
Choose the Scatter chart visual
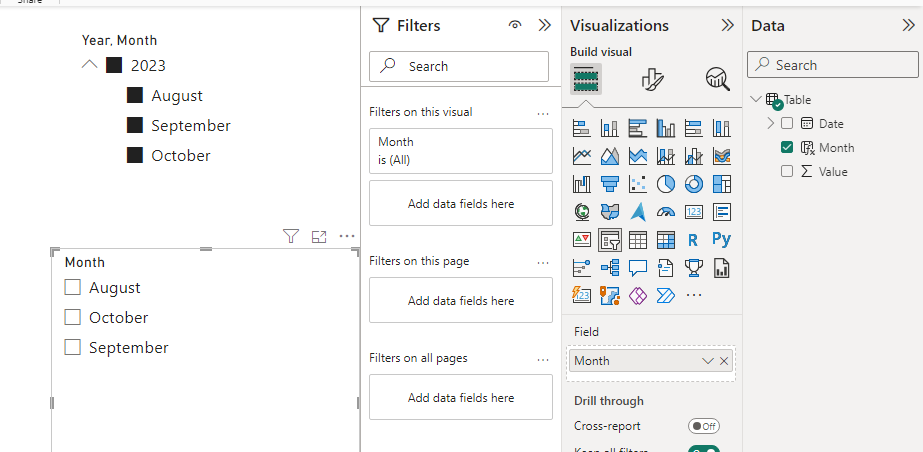tap(638, 184)
